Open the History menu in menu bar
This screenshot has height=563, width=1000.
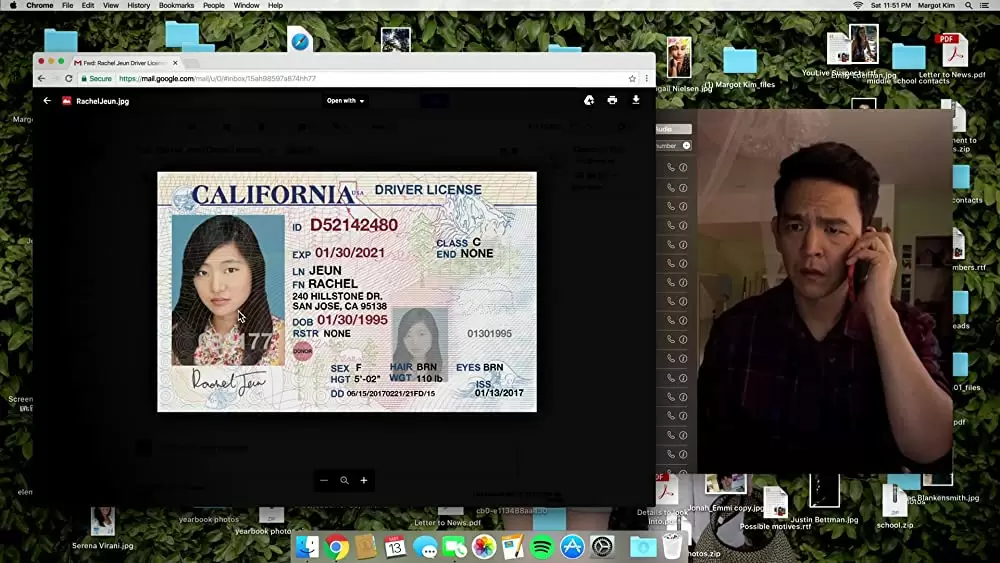pyautogui.click(x=139, y=6)
